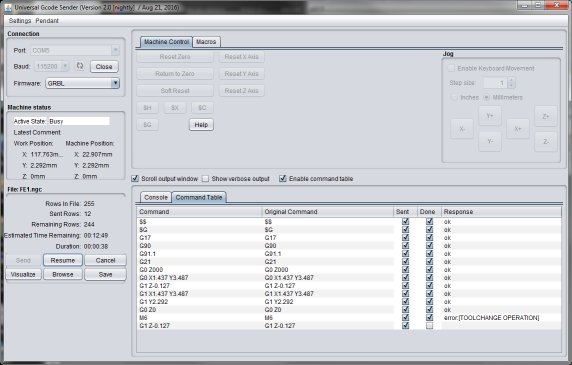Click the Help button
The image size is (572, 365).
coord(201,125)
